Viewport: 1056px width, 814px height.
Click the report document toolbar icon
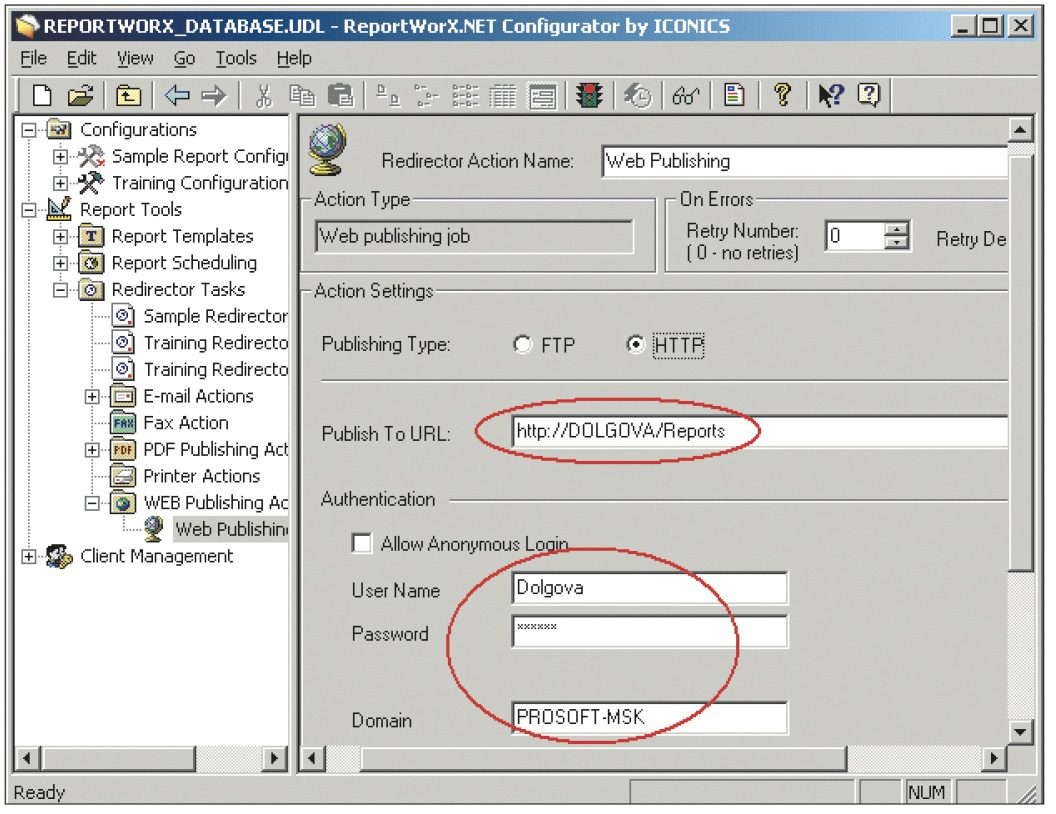tap(734, 96)
